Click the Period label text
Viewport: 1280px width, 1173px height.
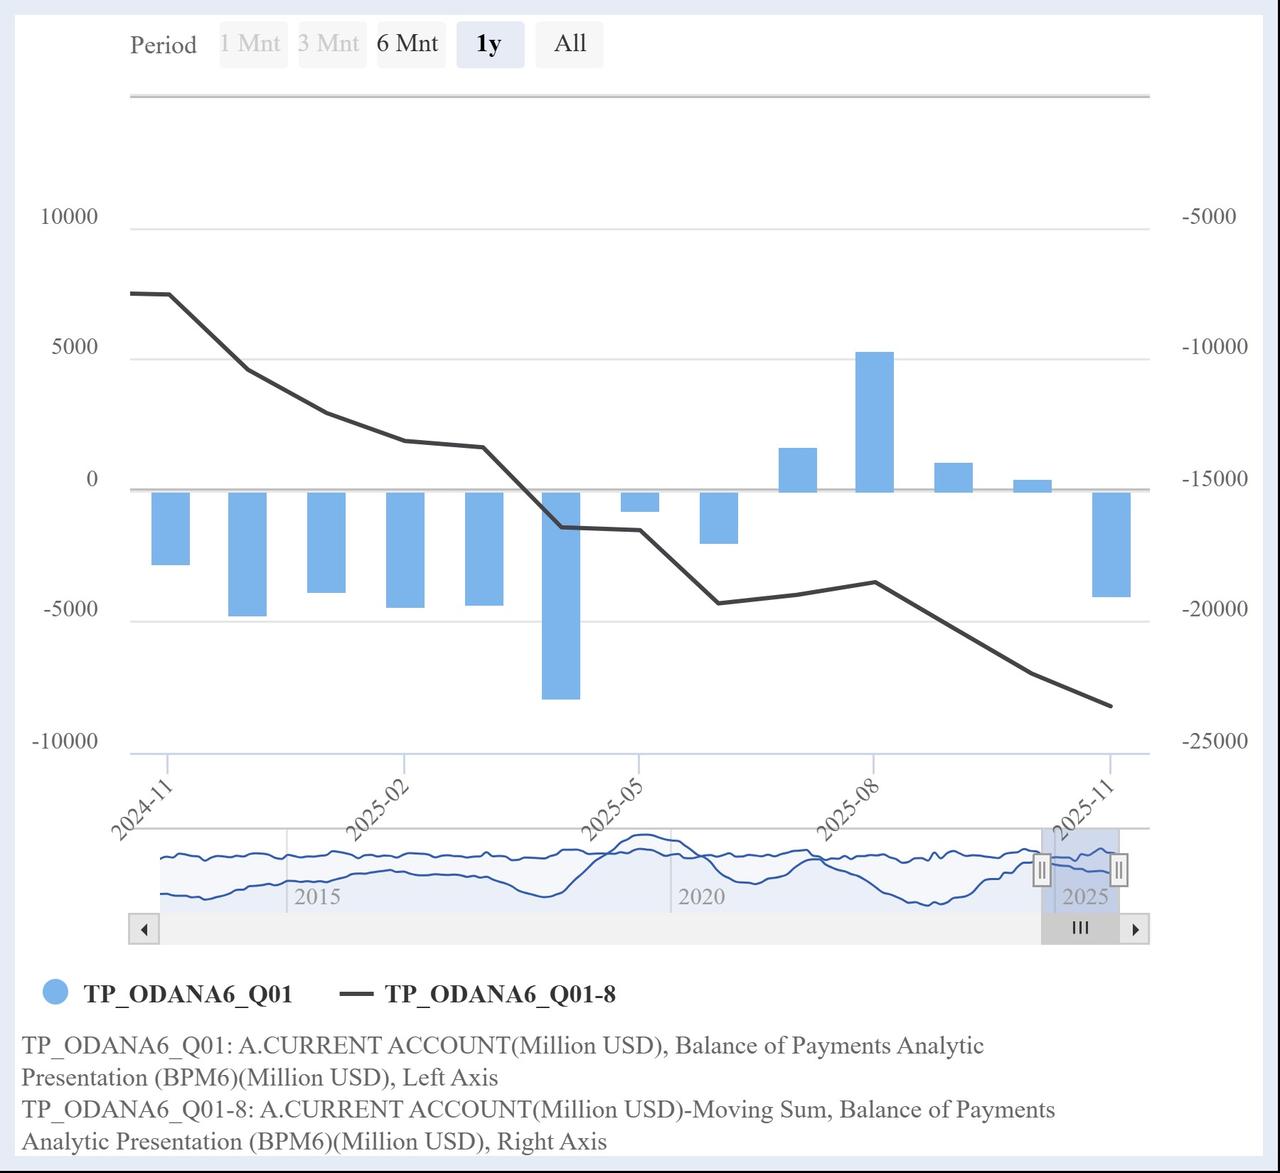pyautogui.click(x=163, y=45)
